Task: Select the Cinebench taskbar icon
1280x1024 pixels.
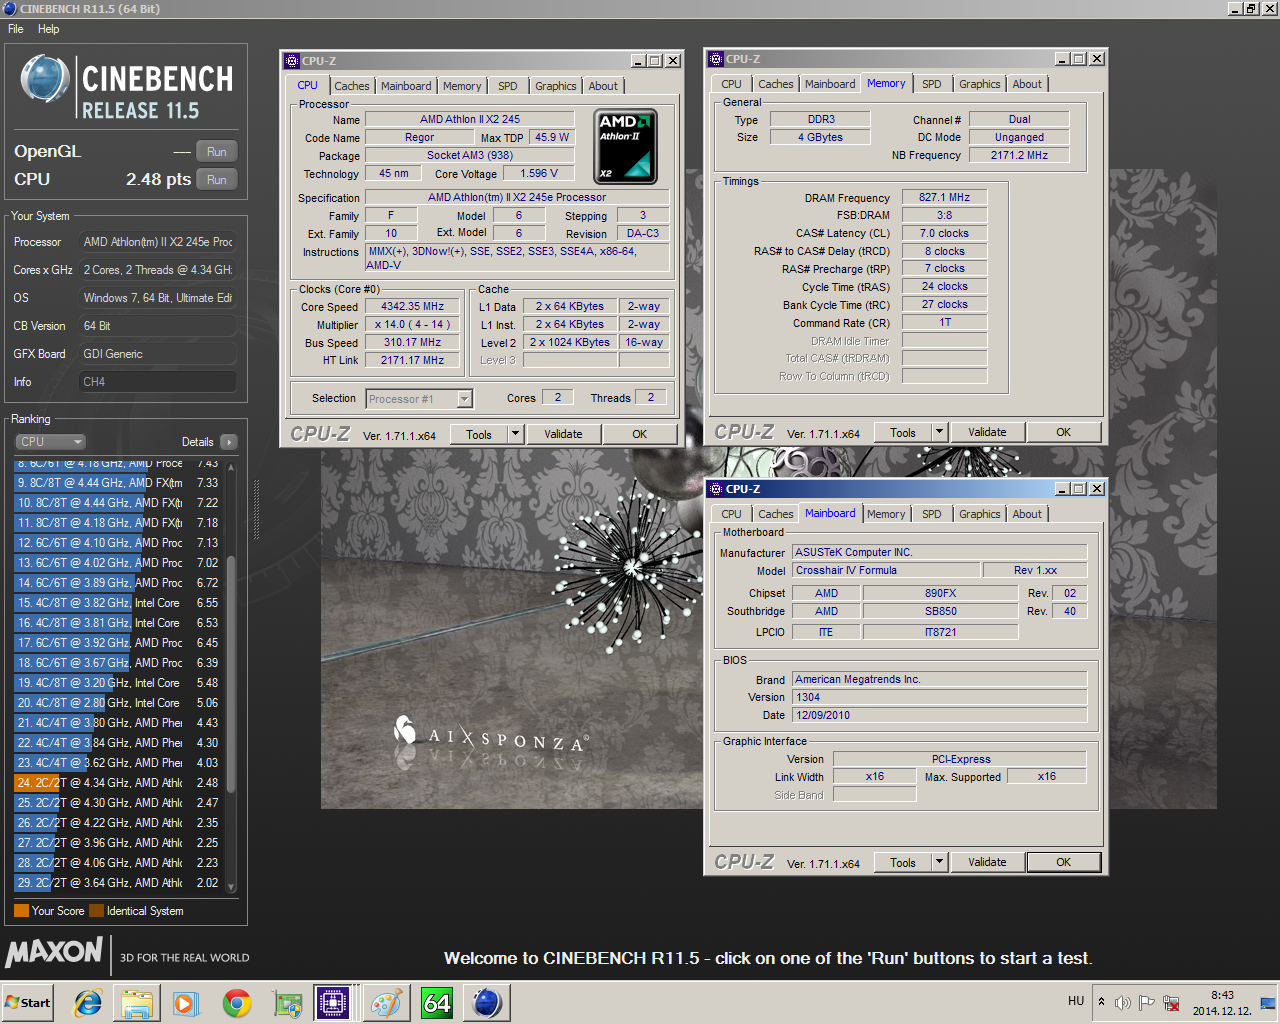Action: click(487, 1003)
